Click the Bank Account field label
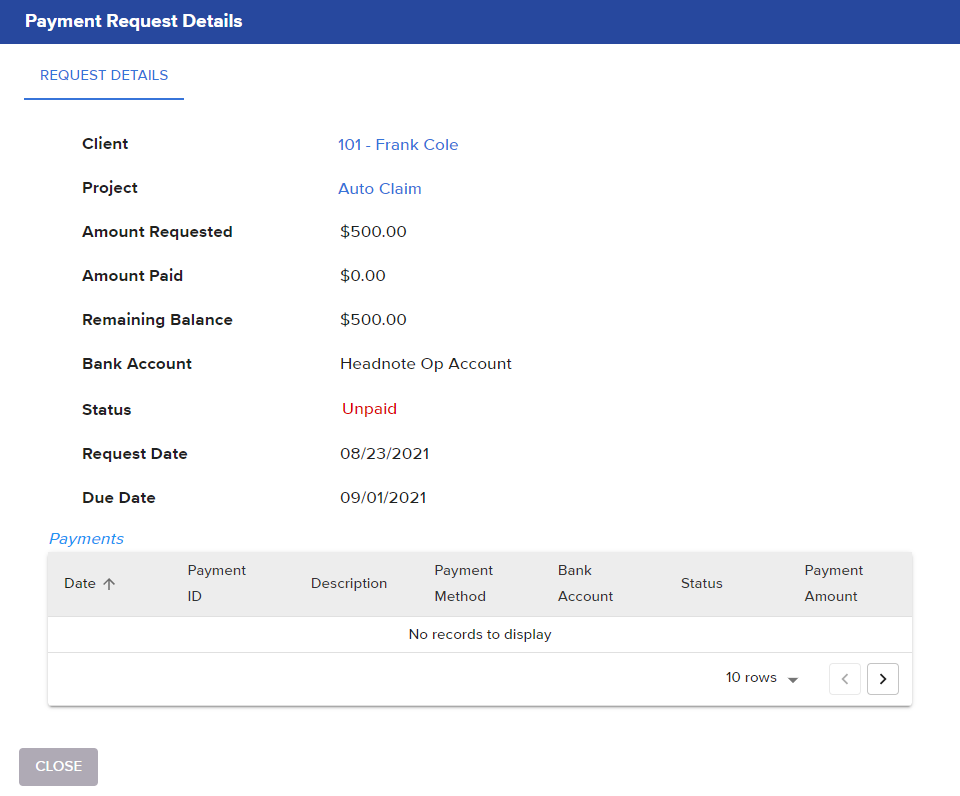The height and width of the screenshot is (796, 960). [x=137, y=364]
